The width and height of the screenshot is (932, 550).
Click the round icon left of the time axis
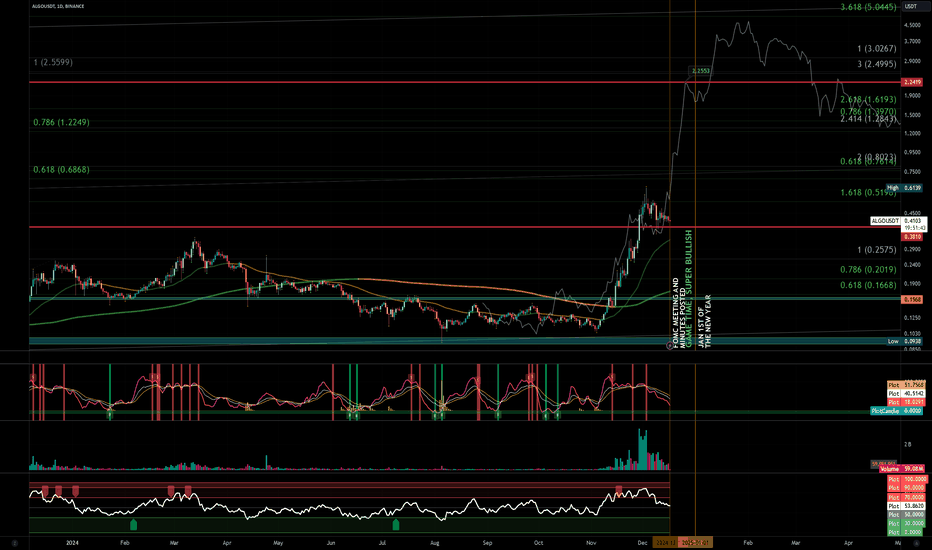click(x=15, y=543)
